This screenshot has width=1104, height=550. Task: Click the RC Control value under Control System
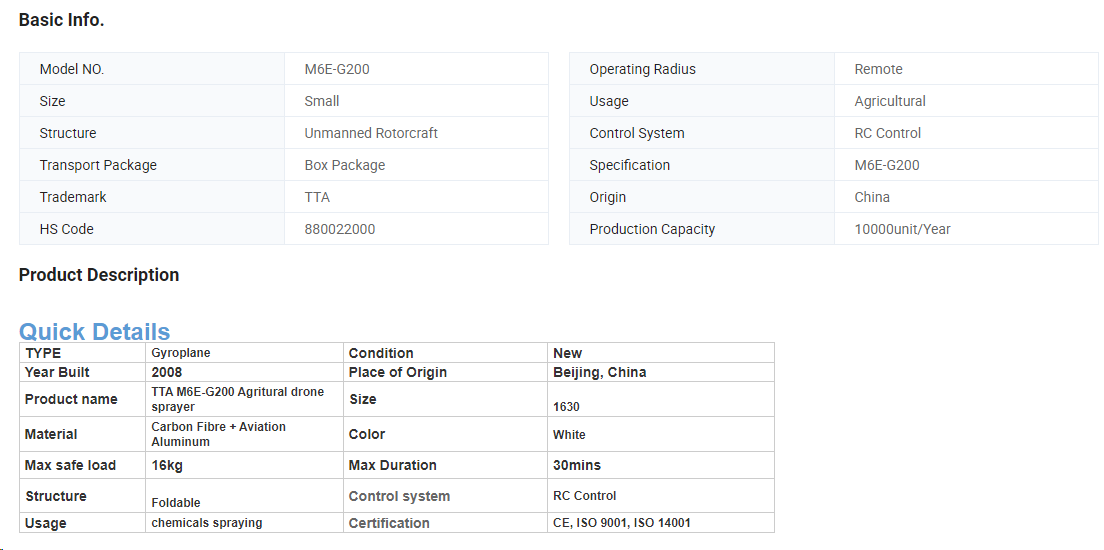[887, 133]
